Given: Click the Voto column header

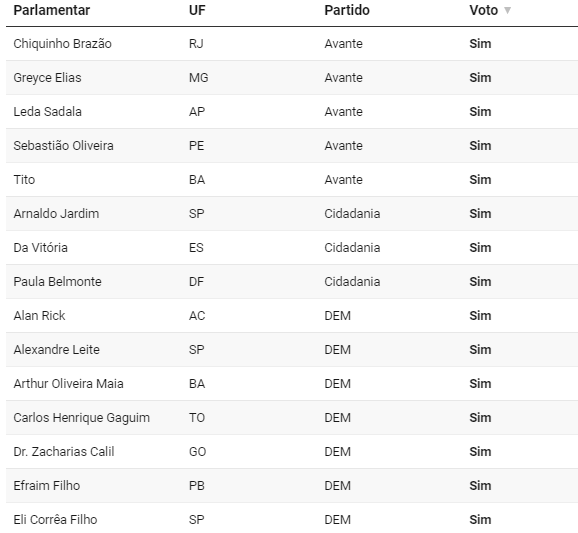Looking at the screenshot, I should (483, 10).
